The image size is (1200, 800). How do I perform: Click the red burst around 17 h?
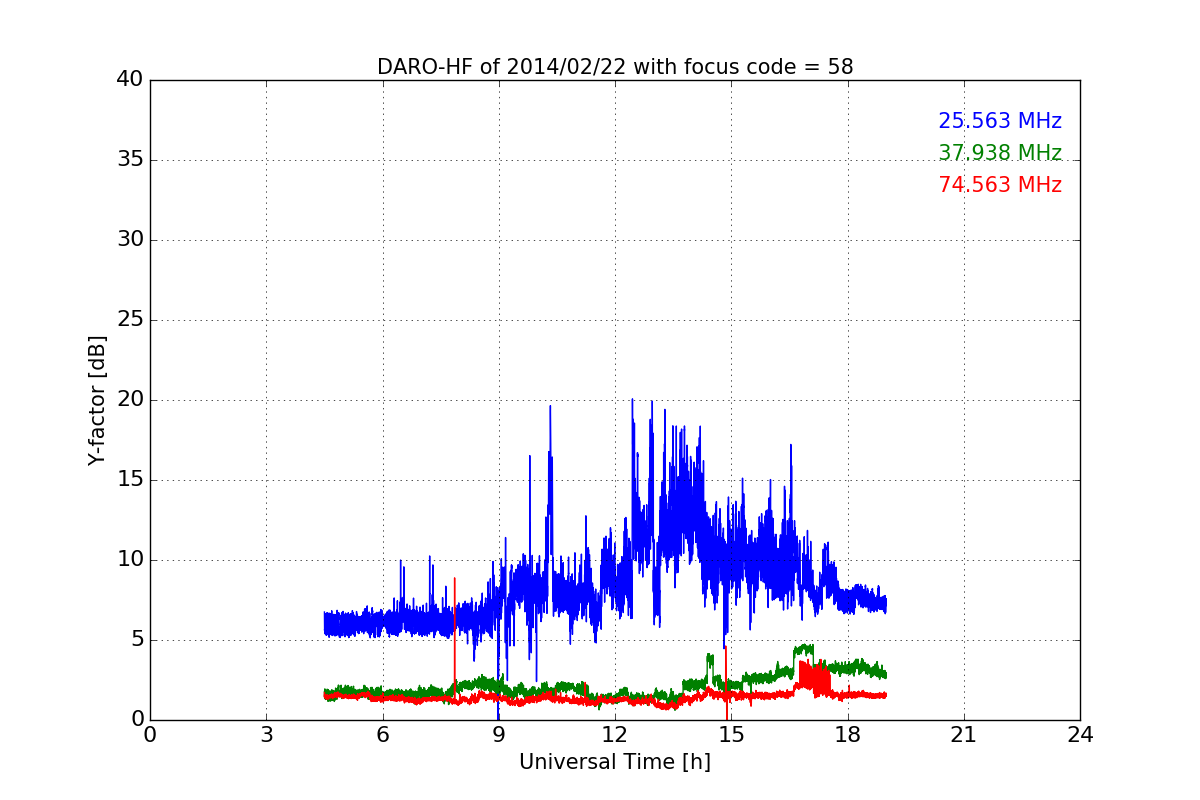tap(813, 678)
